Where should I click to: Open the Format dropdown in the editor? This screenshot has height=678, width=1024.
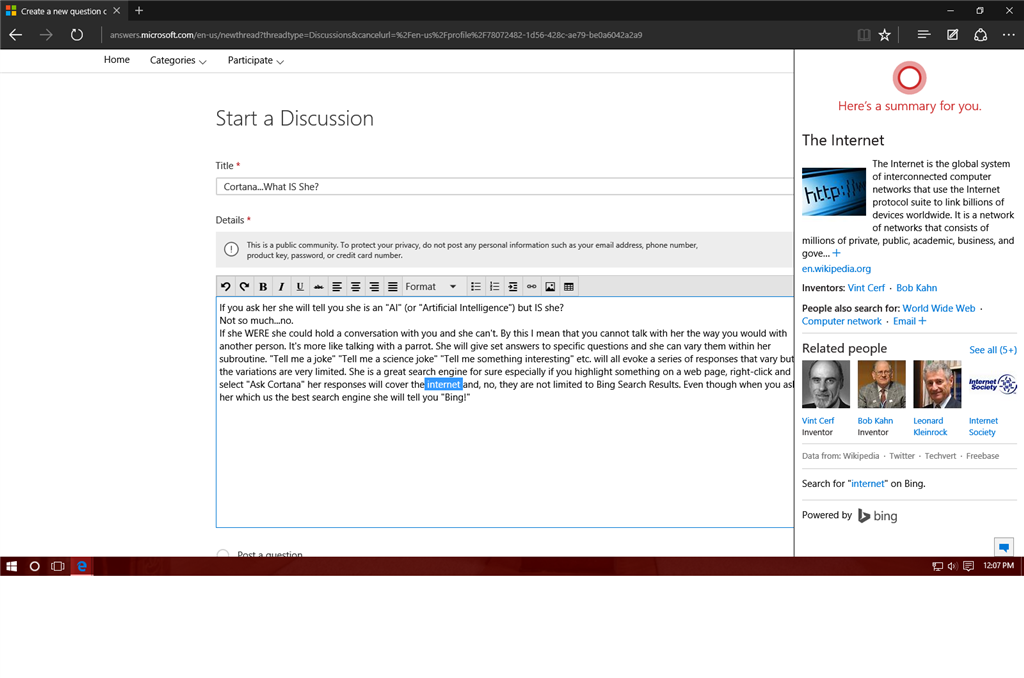(431, 286)
